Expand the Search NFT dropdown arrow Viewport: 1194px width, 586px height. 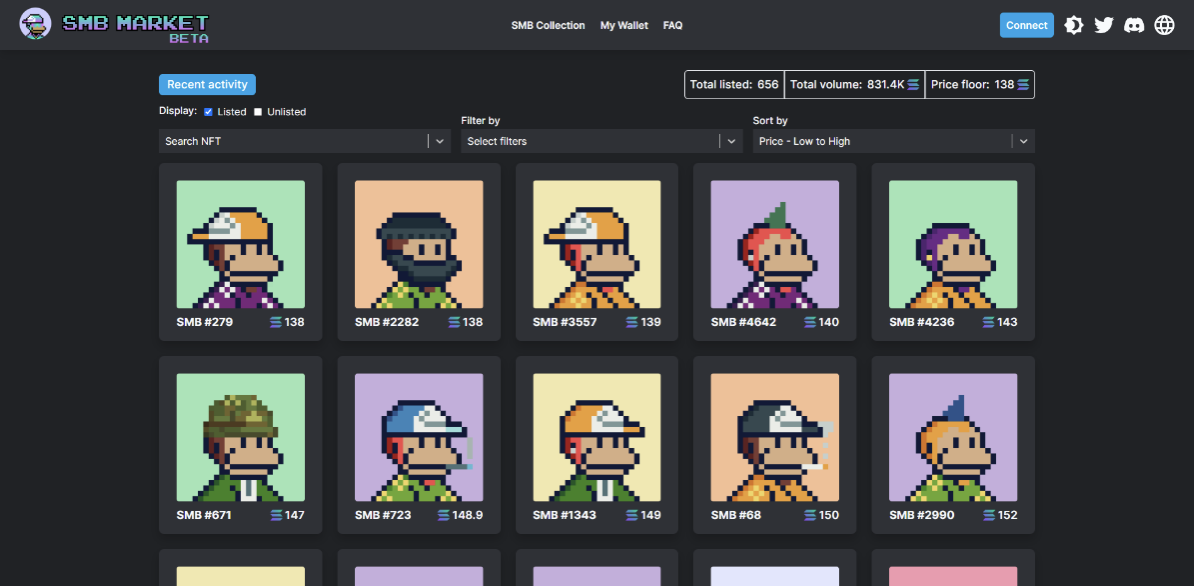(440, 141)
